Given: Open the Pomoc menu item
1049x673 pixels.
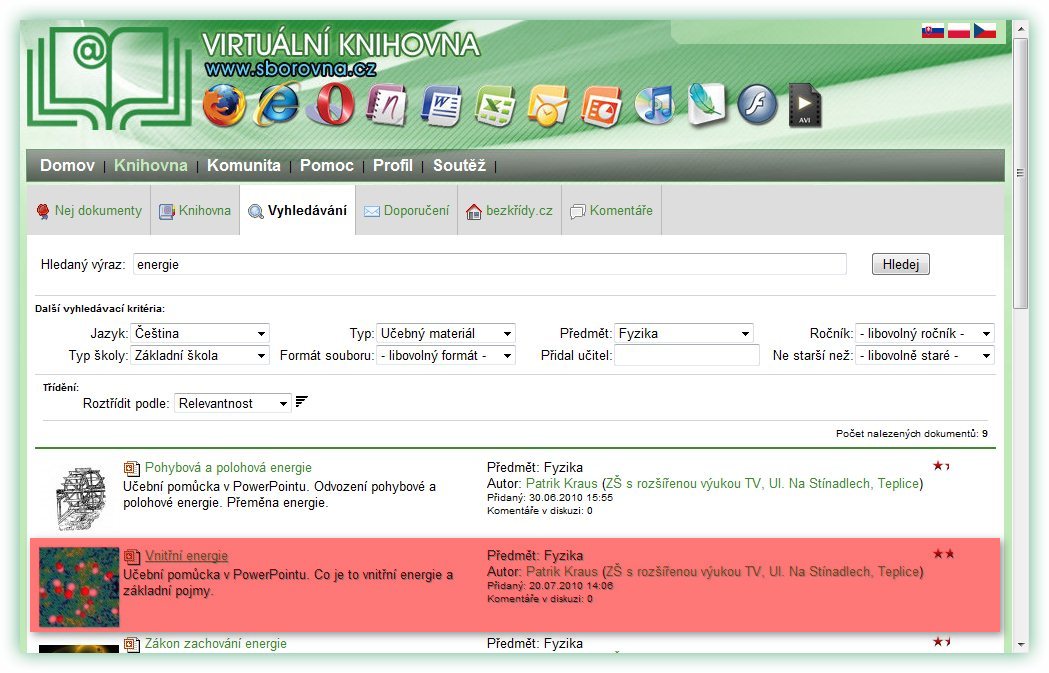Looking at the screenshot, I should click(x=326, y=165).
